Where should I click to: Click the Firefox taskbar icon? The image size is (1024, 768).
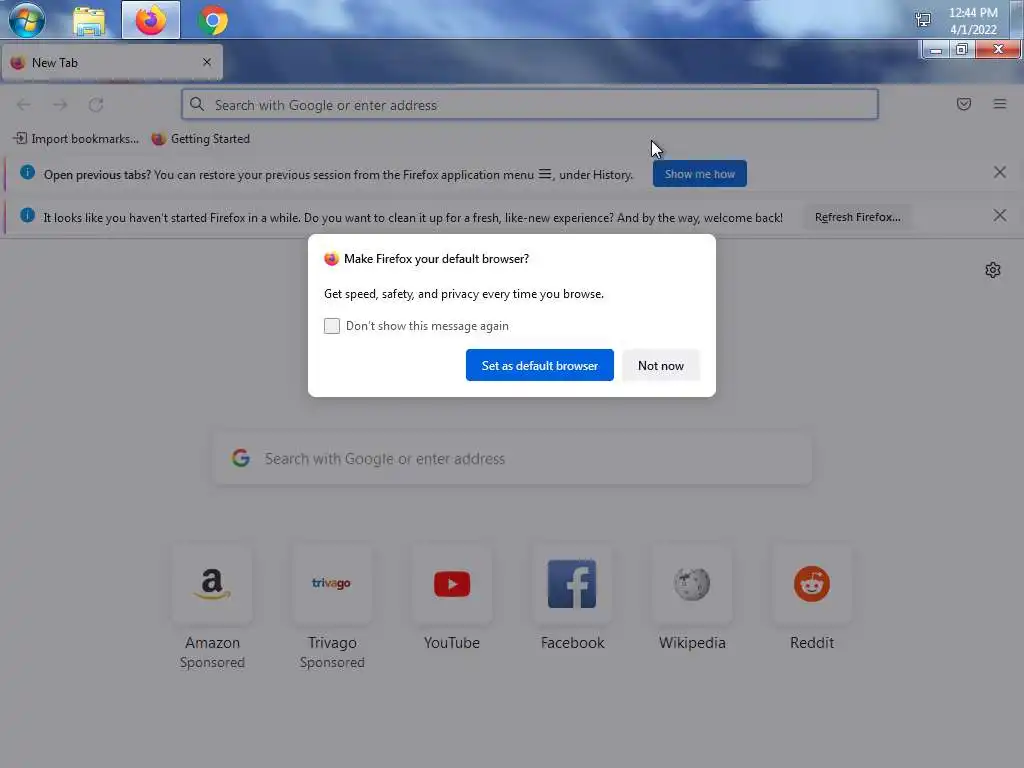pos(151,20)
